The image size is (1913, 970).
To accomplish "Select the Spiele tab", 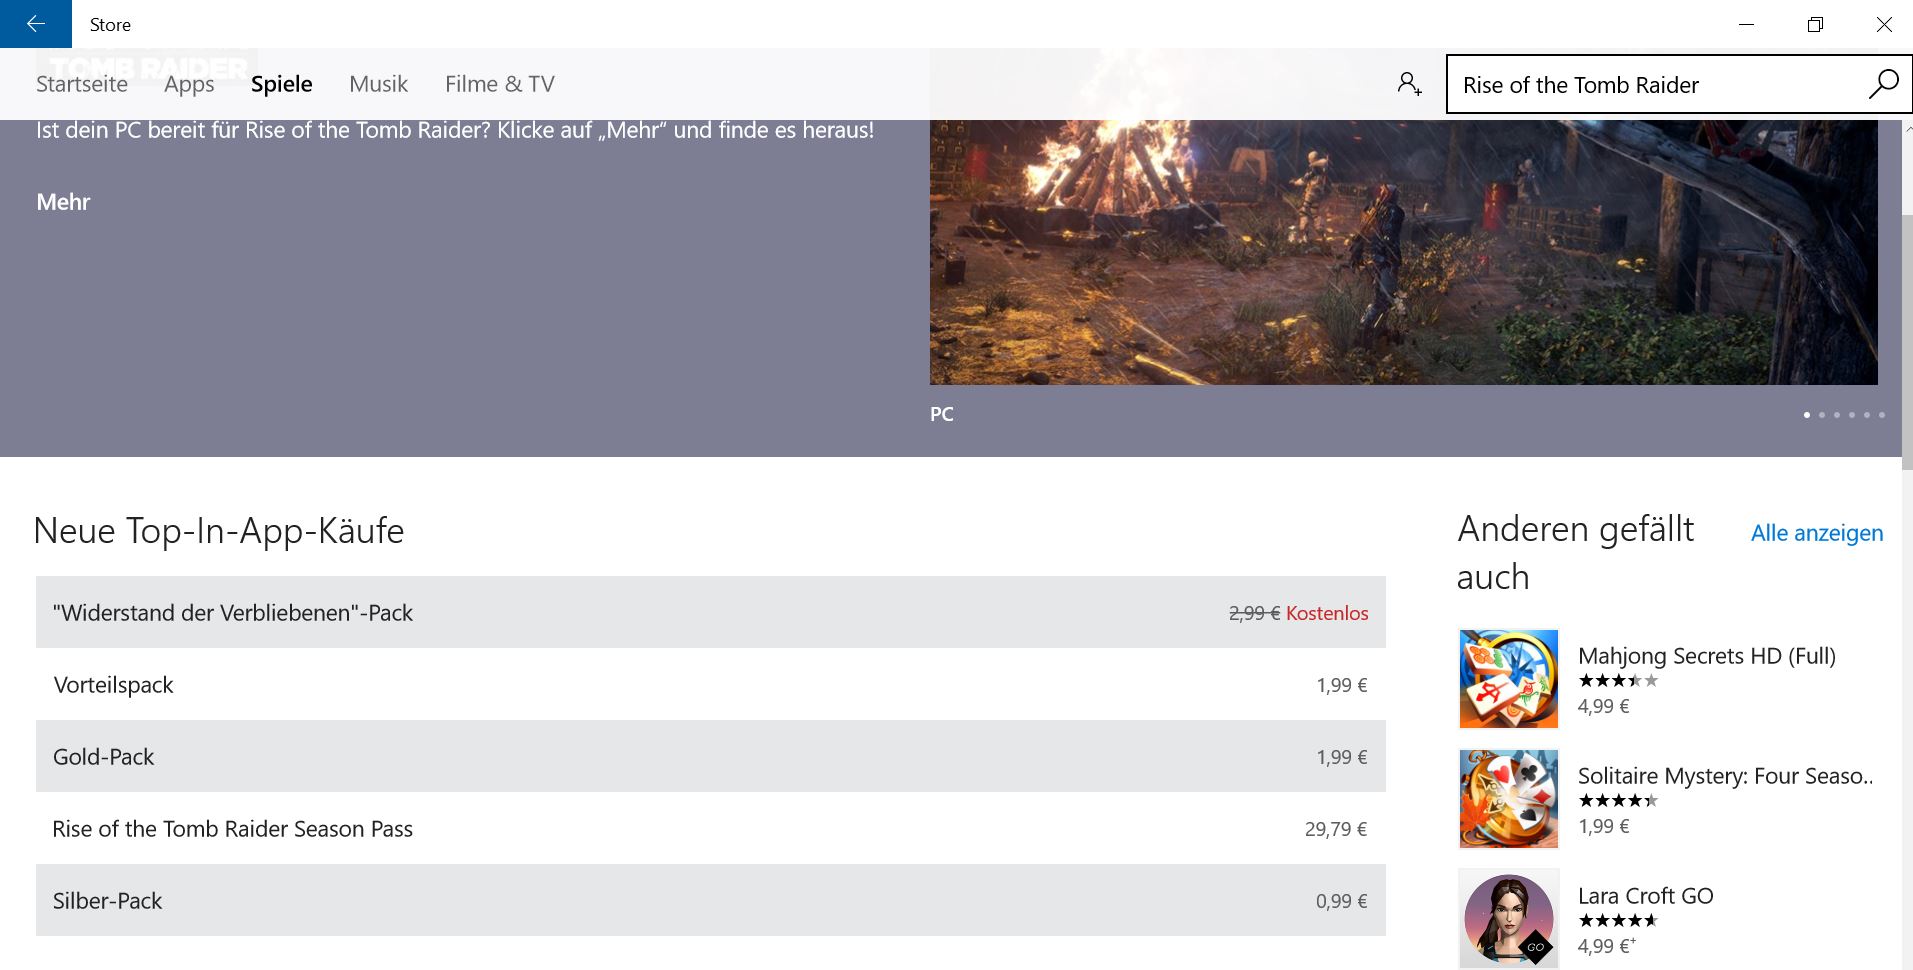I will (282, 84).
